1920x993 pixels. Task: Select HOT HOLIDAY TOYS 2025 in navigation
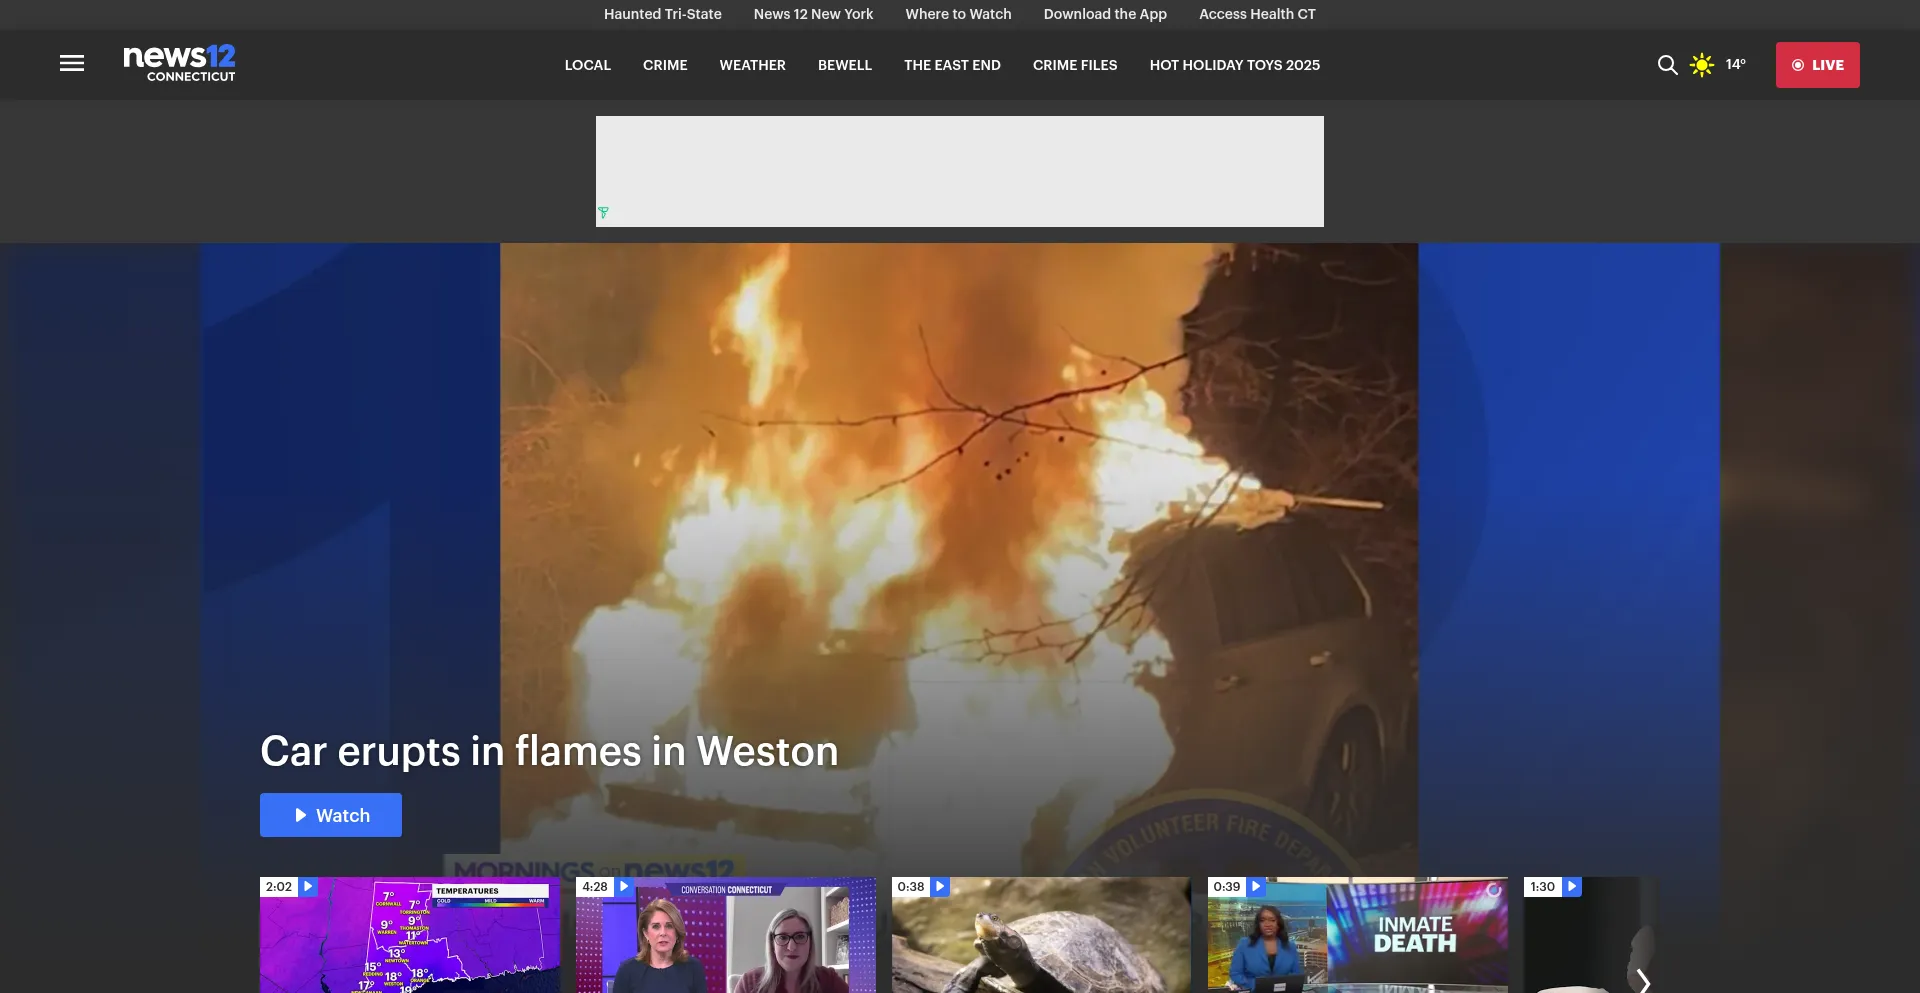pyautogui.click(x=1234, y=65)
